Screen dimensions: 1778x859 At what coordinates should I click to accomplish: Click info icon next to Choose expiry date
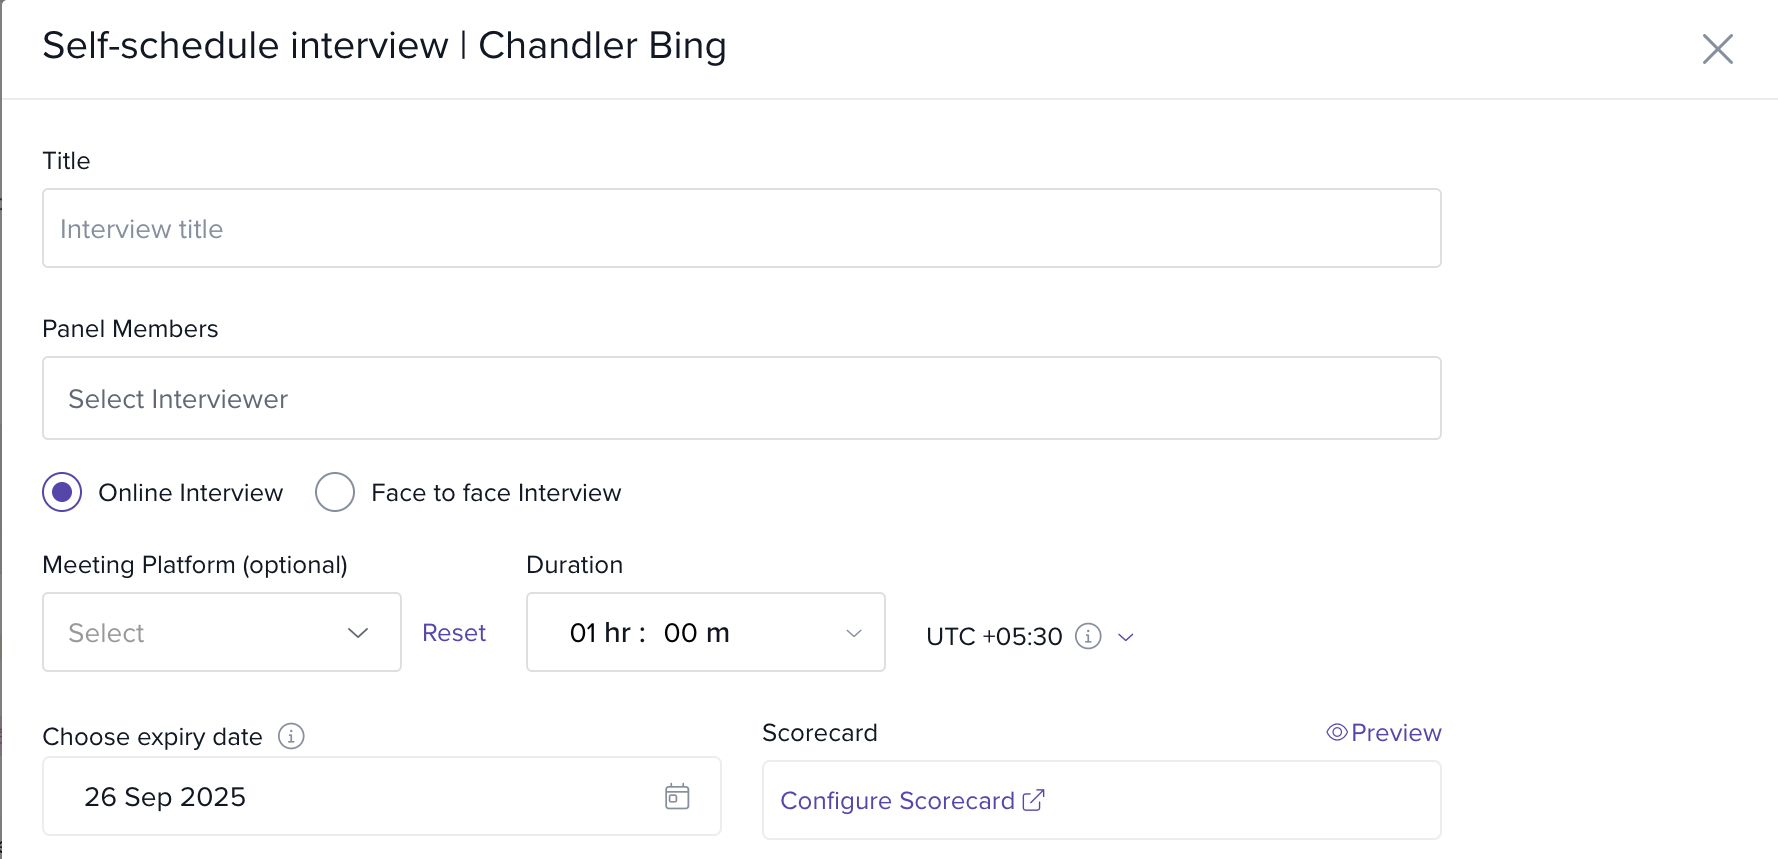[x=291, y=737]
